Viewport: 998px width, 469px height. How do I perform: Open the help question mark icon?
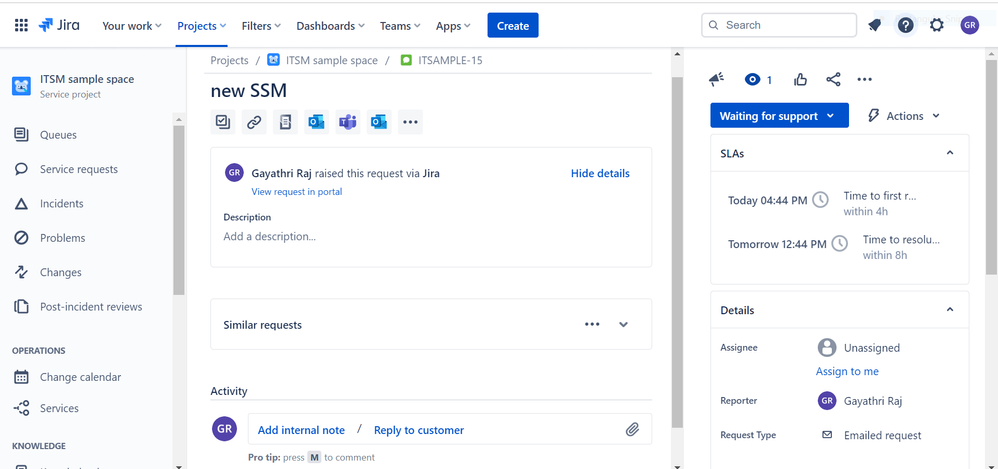pos(905,25)
